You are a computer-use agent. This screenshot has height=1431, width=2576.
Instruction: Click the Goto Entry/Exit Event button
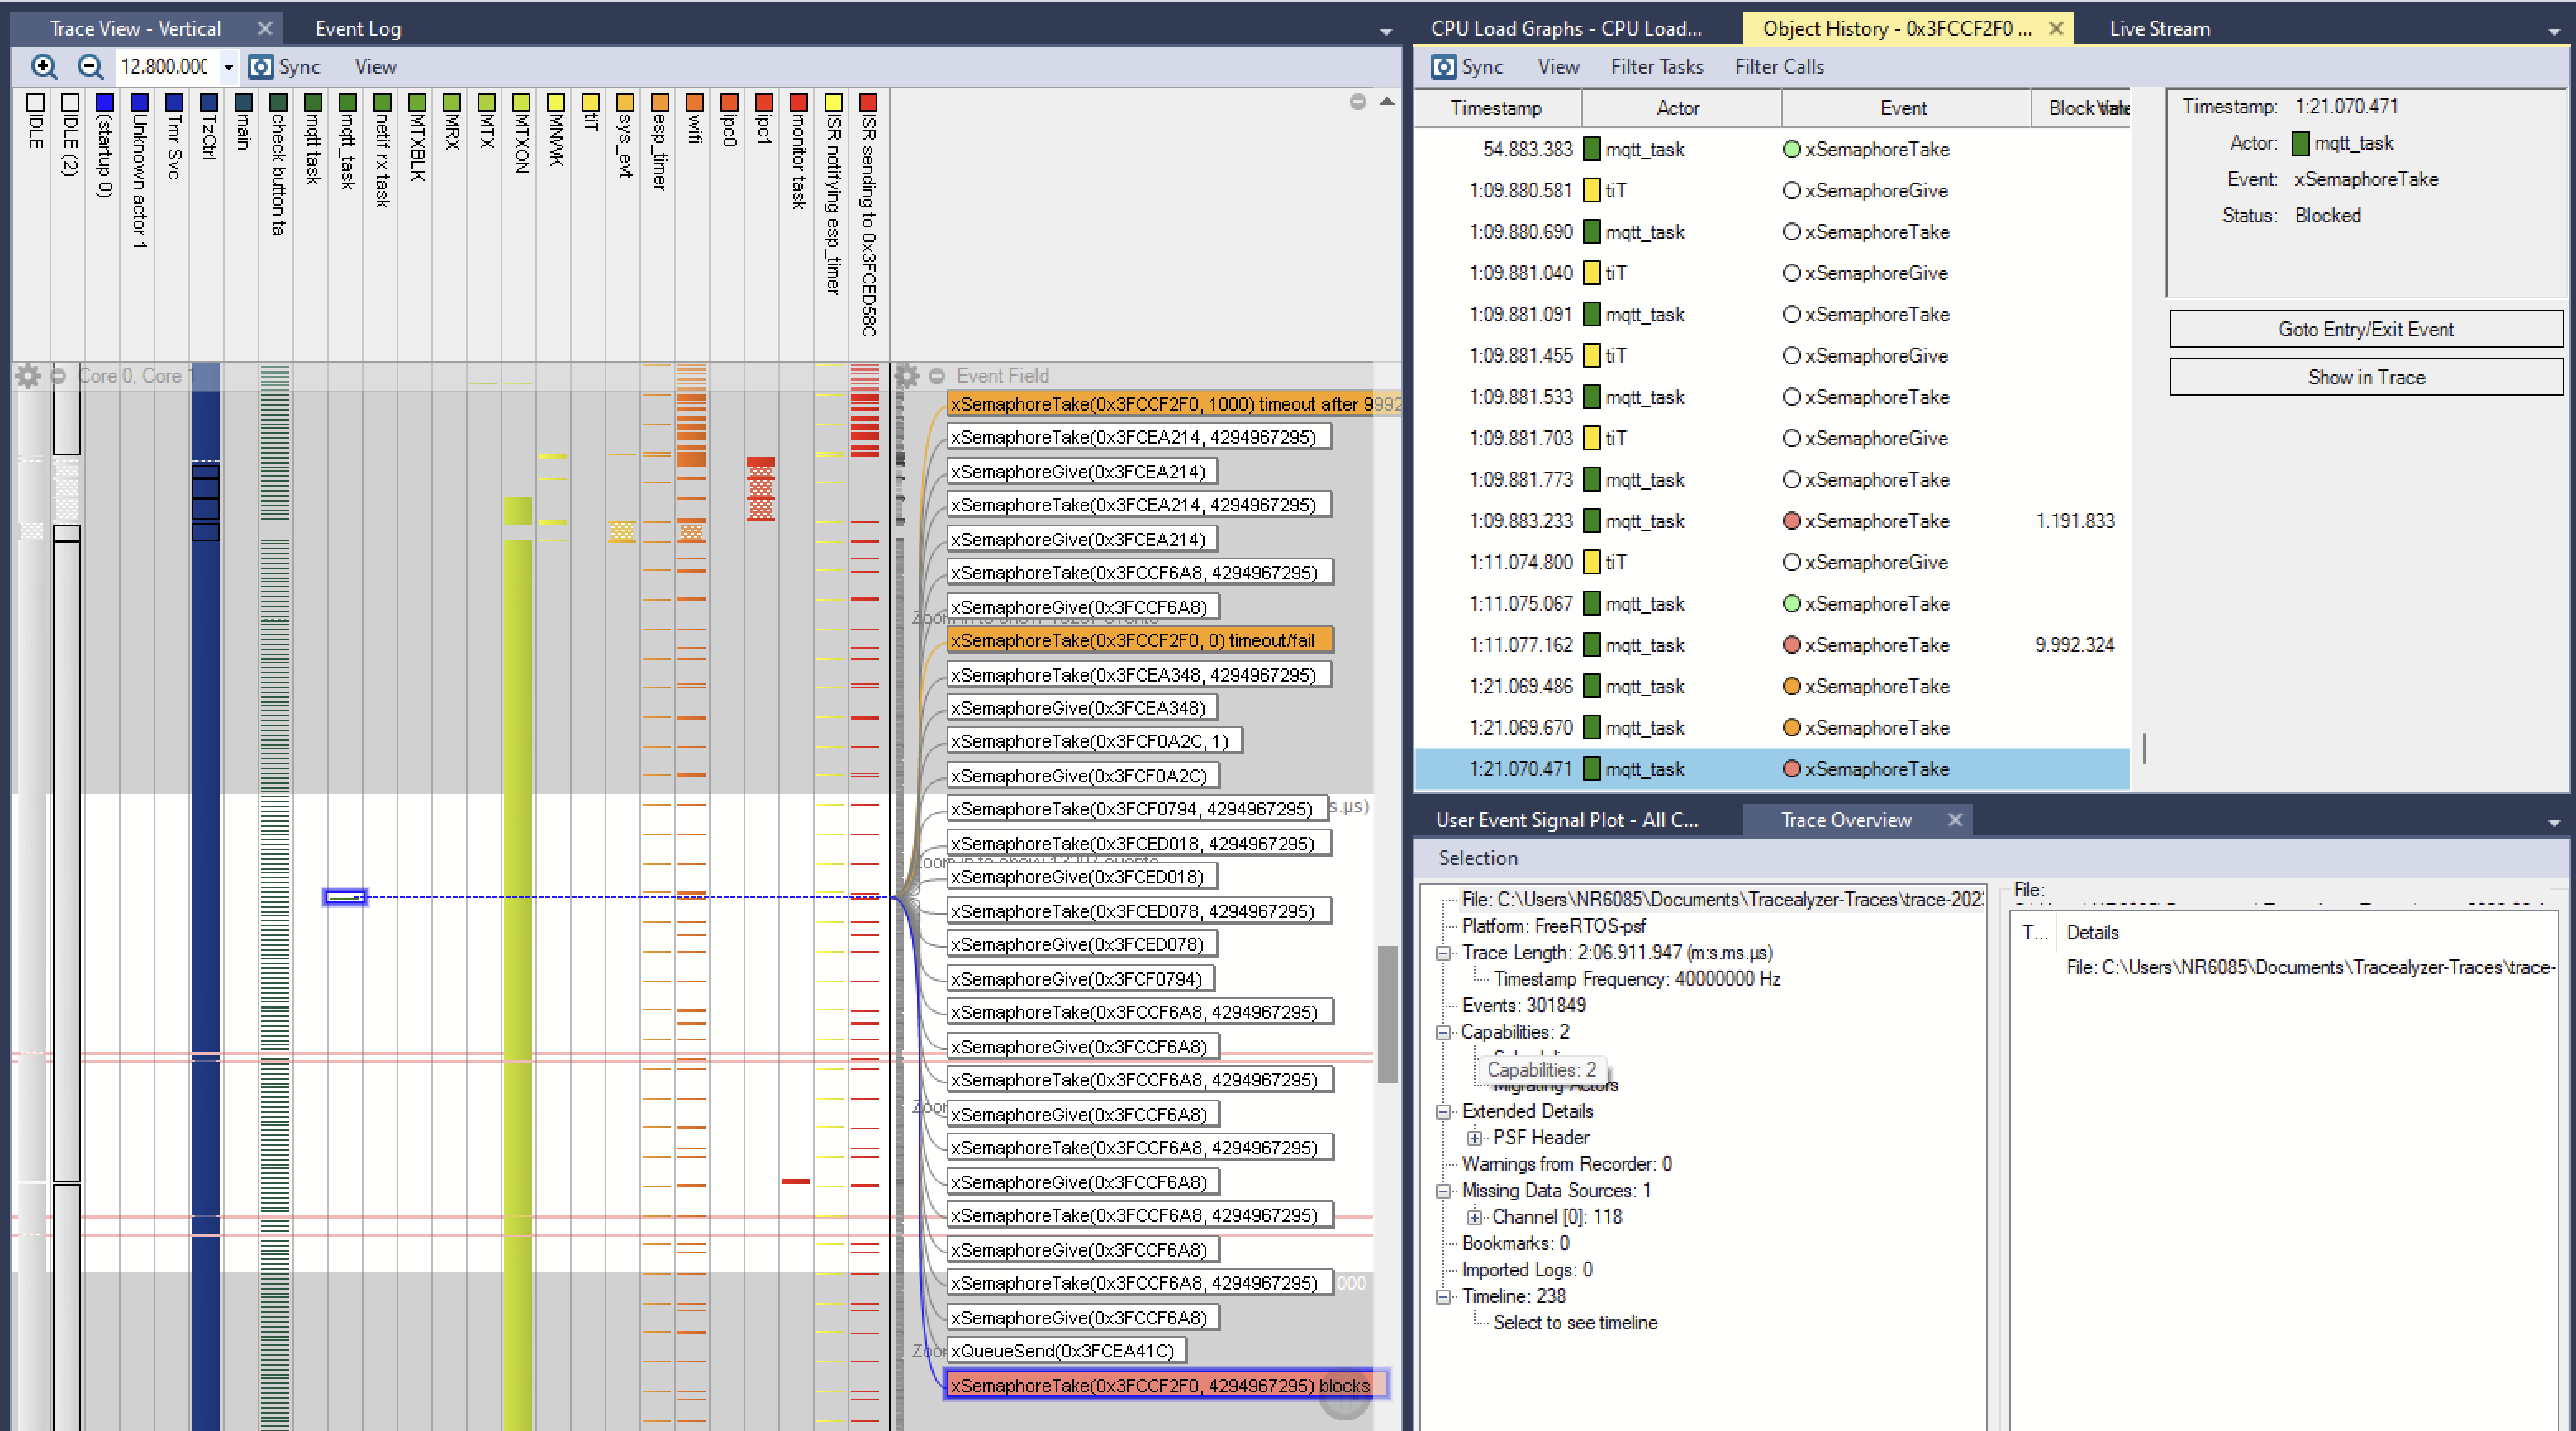(2365, 329)
